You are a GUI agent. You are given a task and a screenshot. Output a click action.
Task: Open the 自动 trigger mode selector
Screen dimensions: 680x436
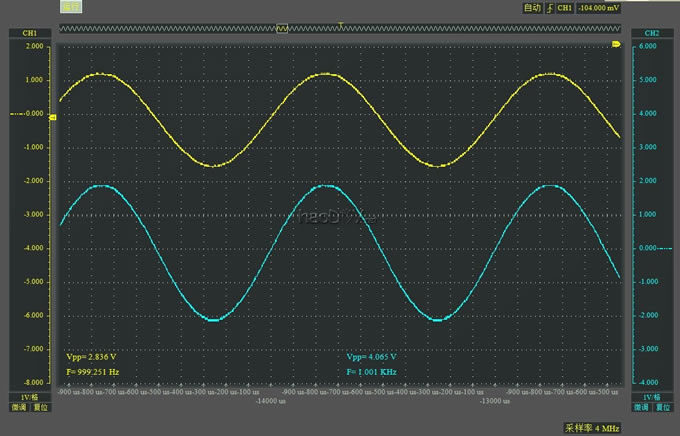(531, 8)
